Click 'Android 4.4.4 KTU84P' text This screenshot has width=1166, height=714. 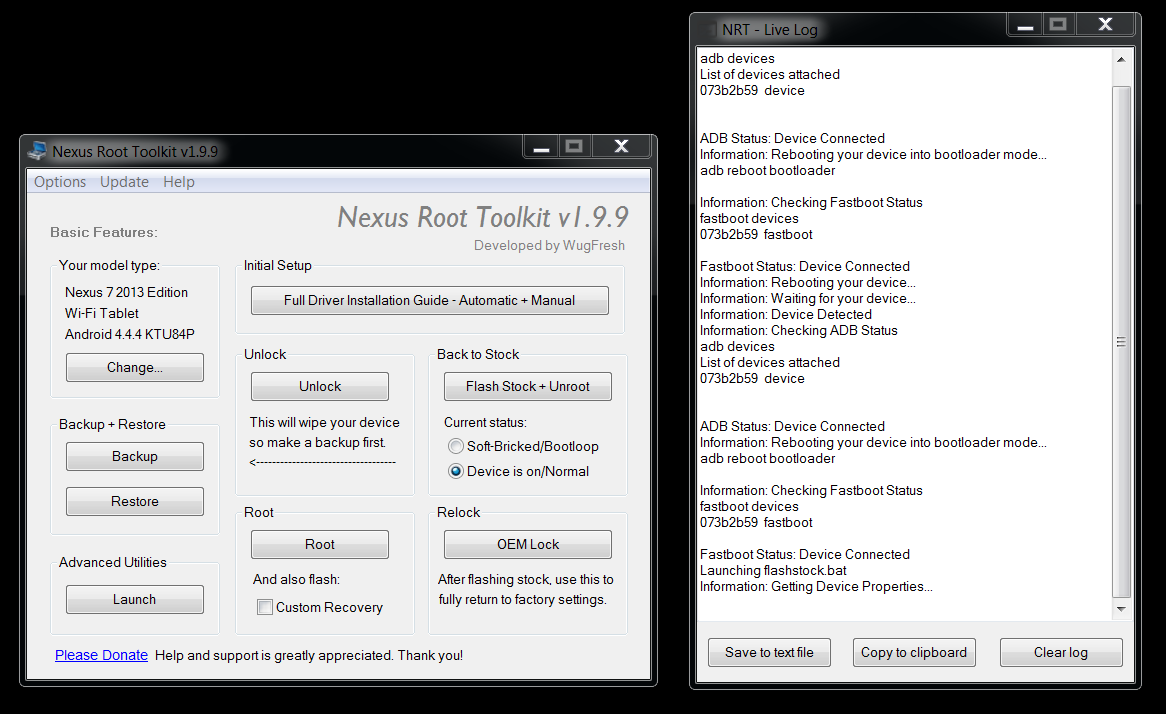pos(129,334)
